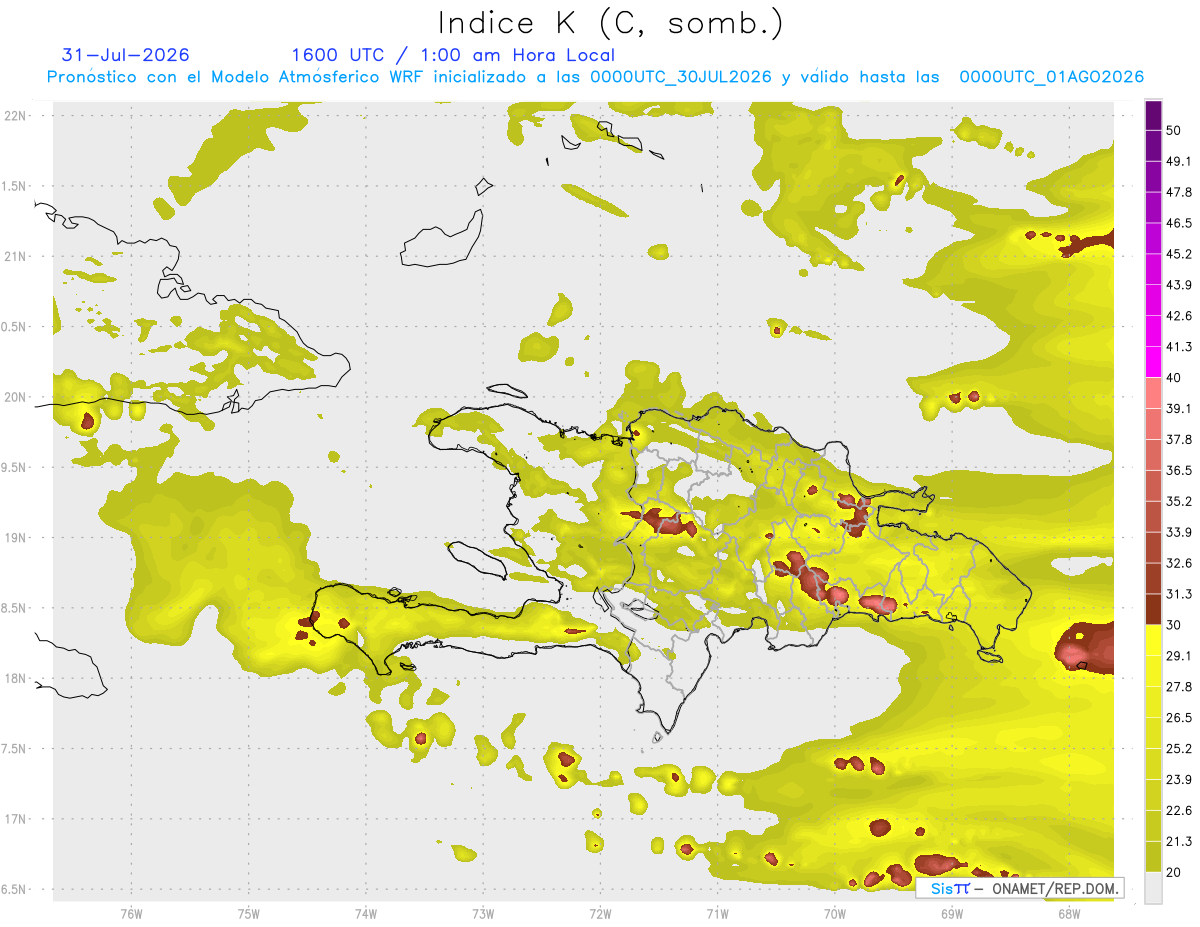Click the 76W longitude label

(131, 914)
